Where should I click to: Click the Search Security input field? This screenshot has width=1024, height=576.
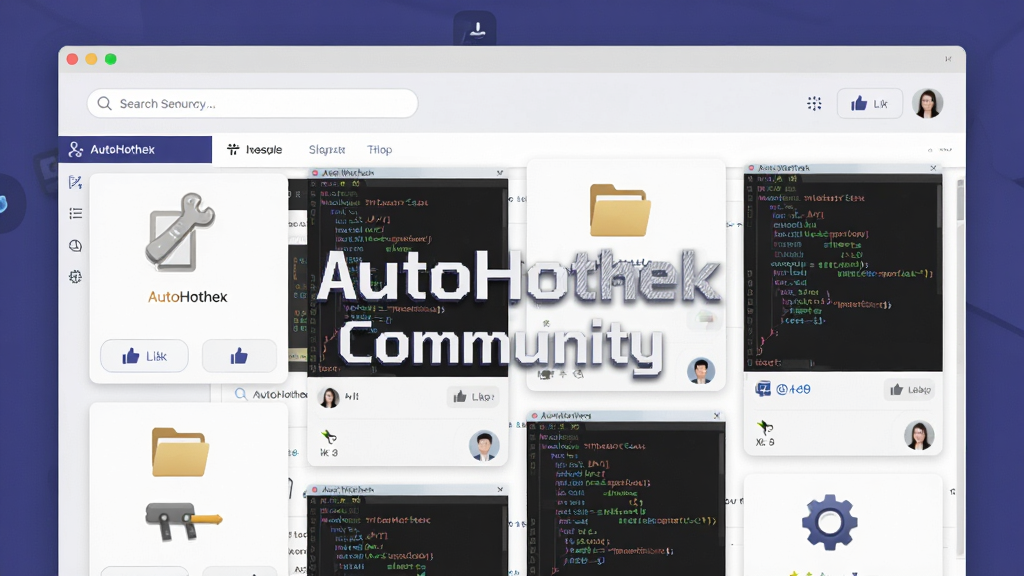point(252,103)
